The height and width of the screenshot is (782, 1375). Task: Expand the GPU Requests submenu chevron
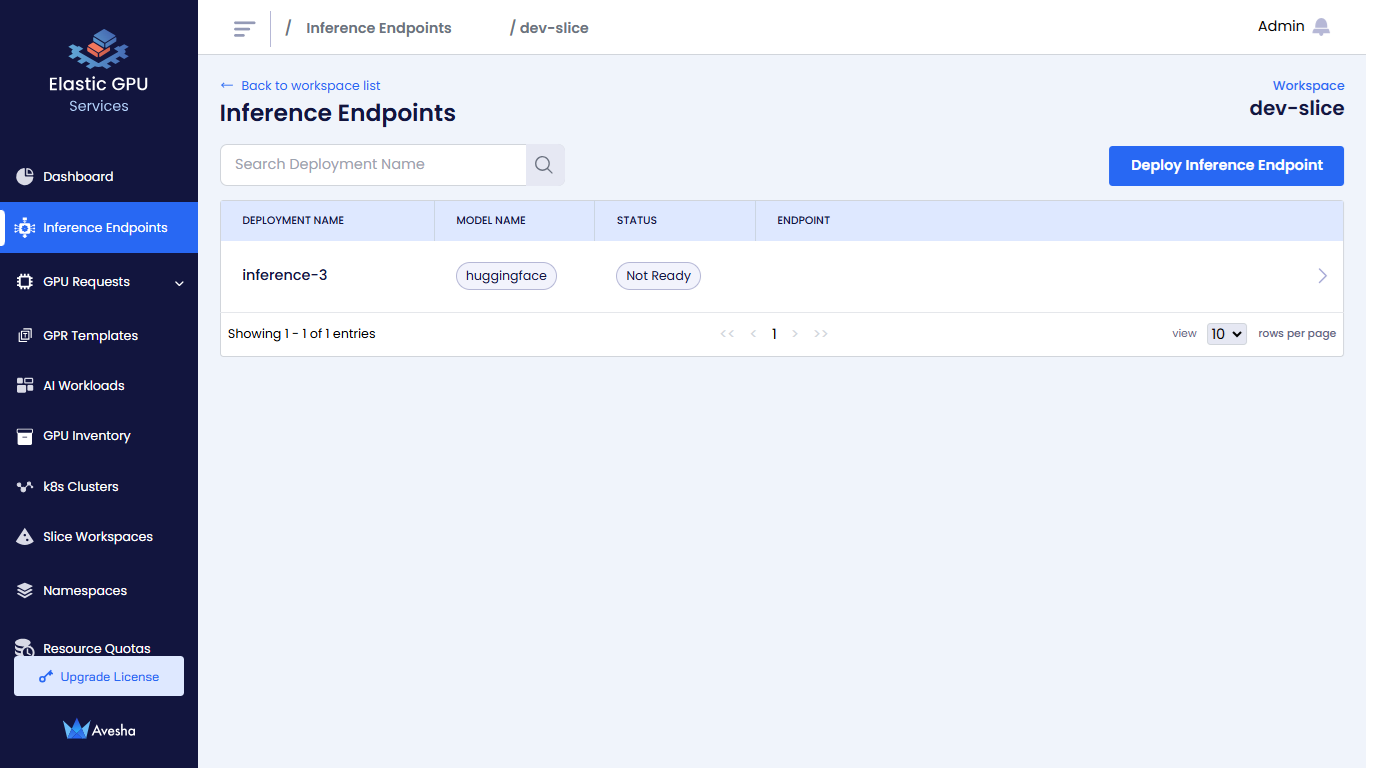coord(179,283)
